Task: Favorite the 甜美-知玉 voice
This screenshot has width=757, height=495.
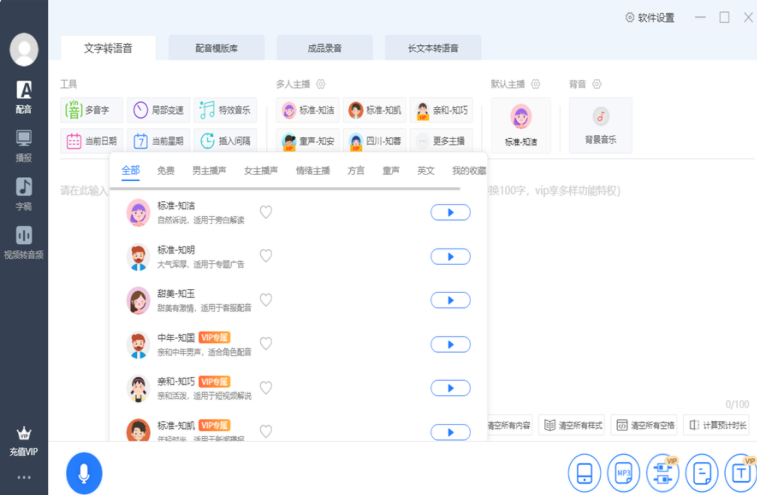Action: click(266, 300)
